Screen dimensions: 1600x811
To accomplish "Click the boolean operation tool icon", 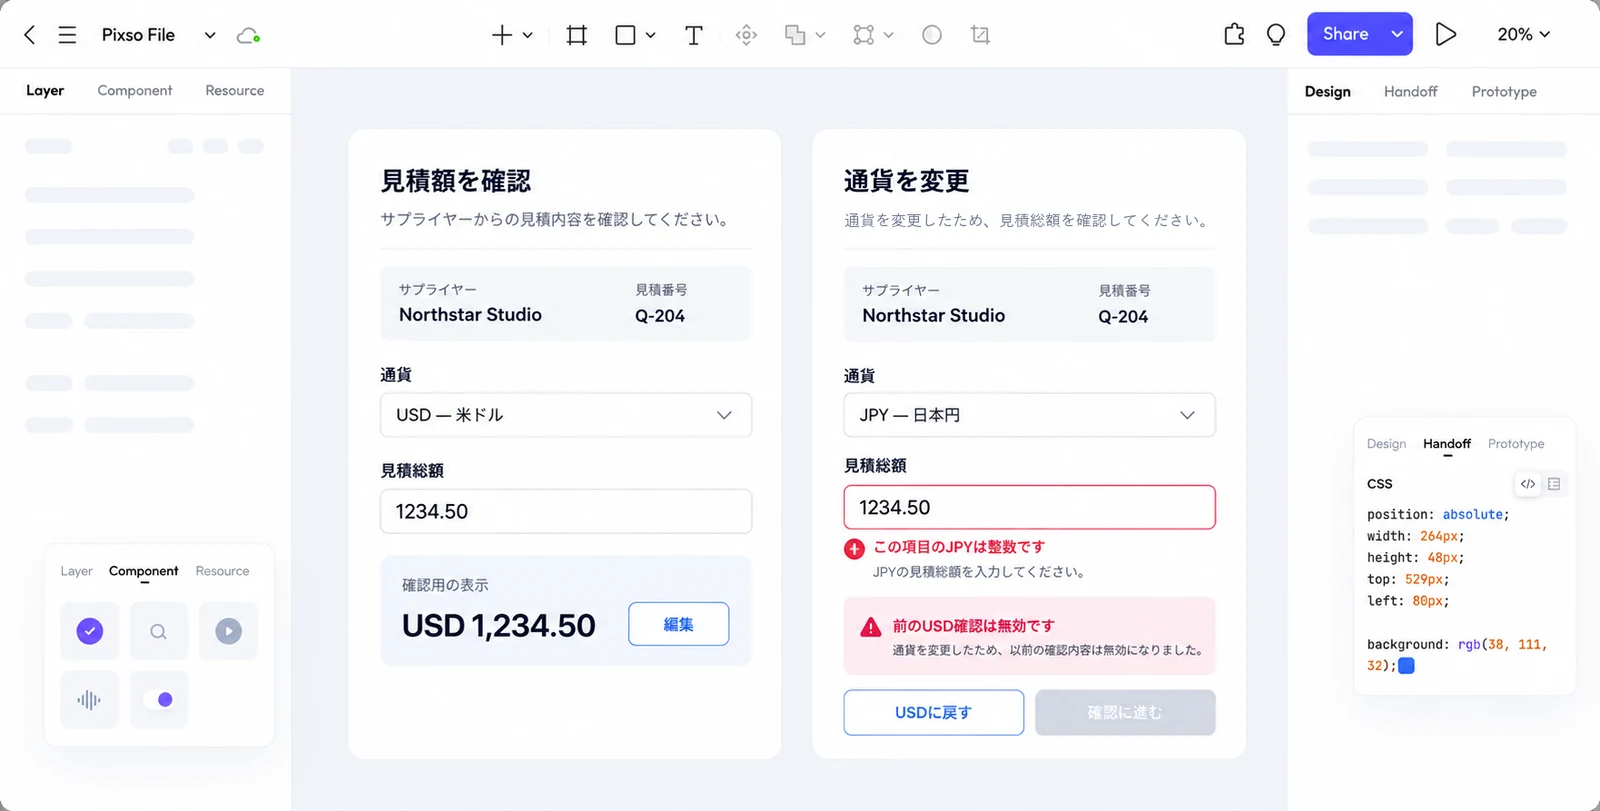I will click(x=795, y=35).
